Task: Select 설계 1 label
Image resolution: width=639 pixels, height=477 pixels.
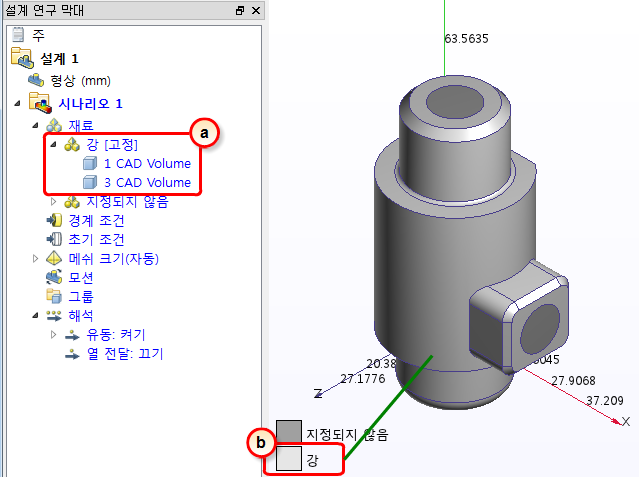Action: [x=59, y=59]
